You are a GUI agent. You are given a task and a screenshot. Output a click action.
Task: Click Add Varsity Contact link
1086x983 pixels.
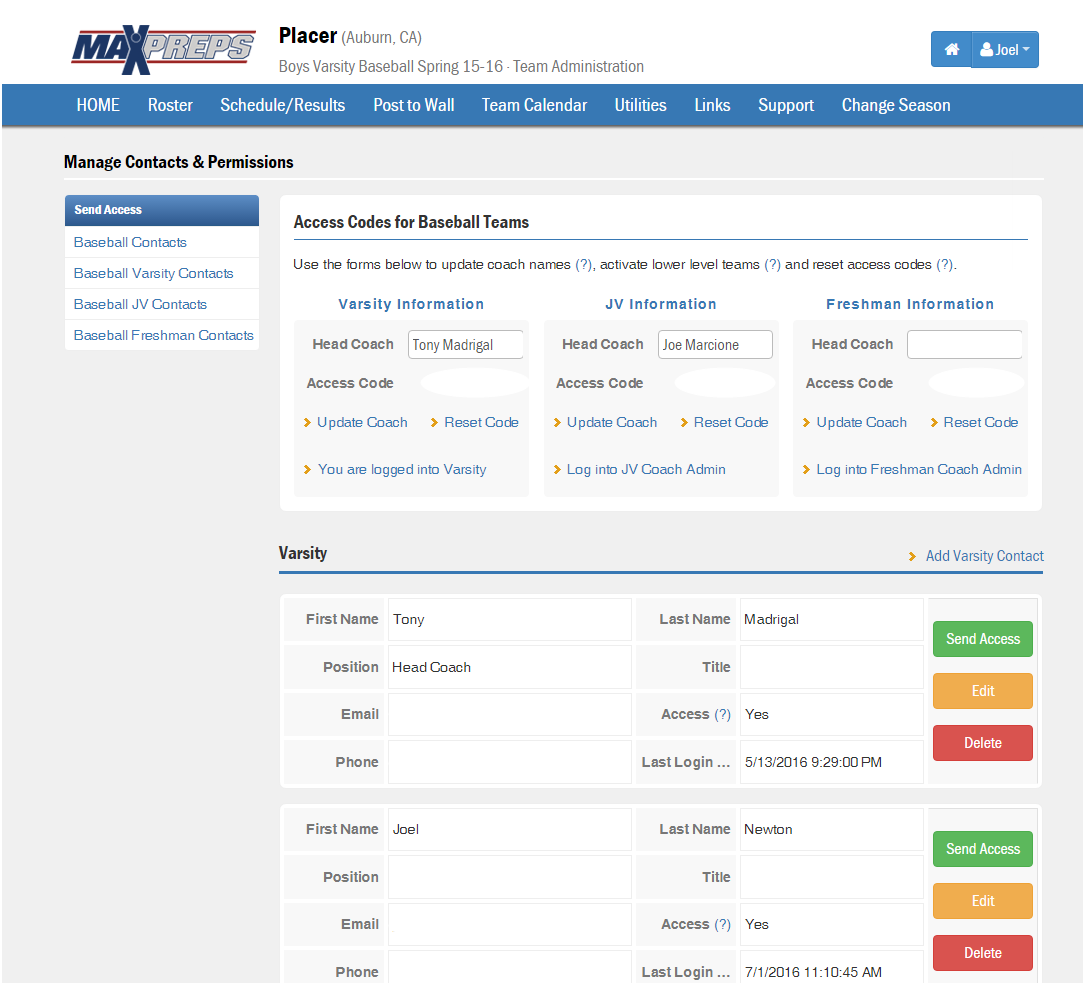coord(984,556)
